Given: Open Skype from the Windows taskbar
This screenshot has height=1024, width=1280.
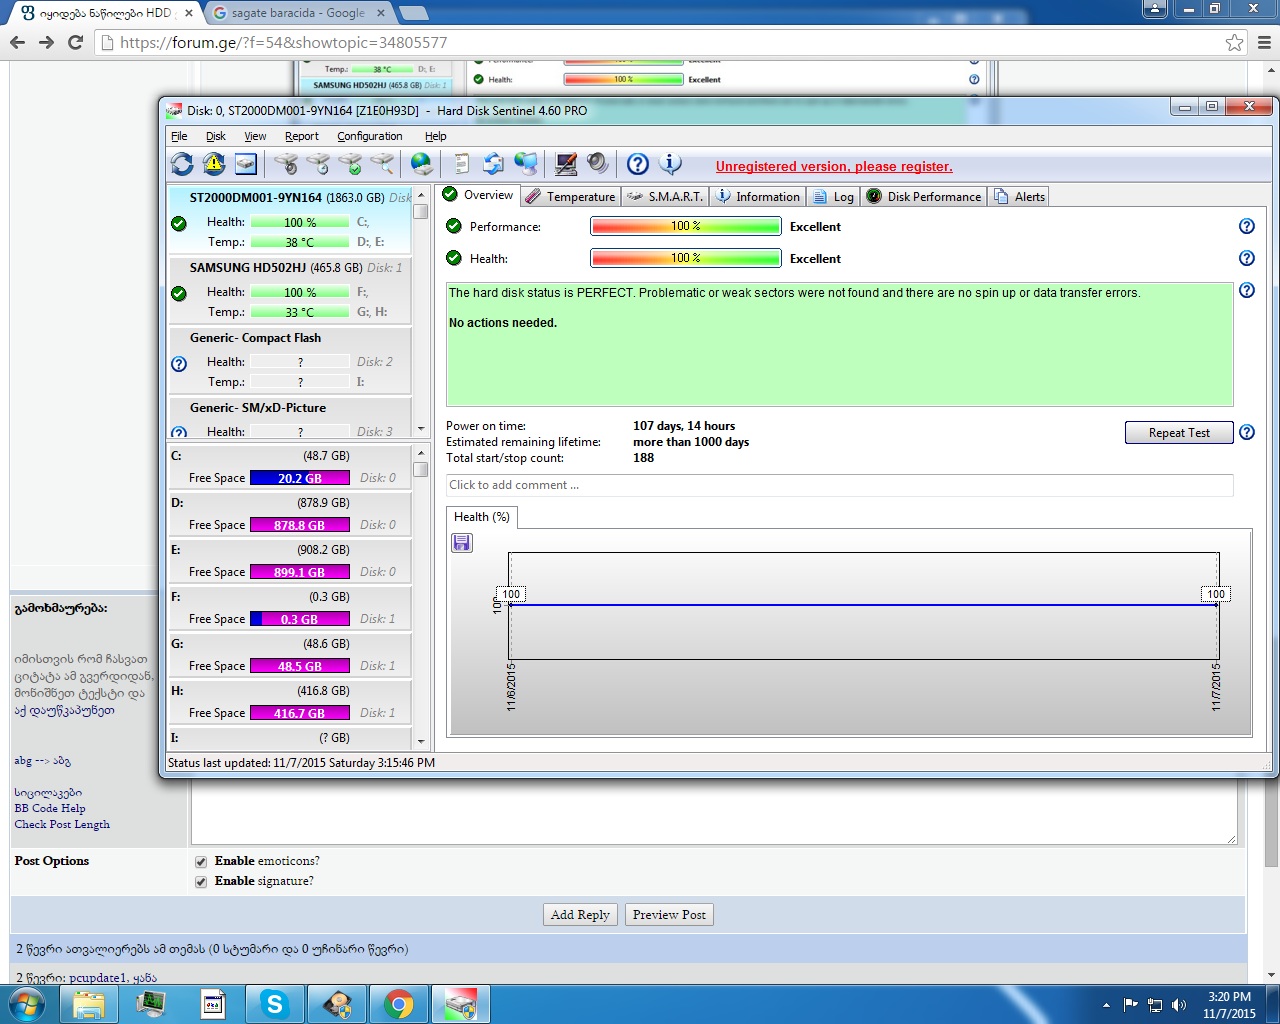Looking at the screenshot, I should pos(274,1003).
